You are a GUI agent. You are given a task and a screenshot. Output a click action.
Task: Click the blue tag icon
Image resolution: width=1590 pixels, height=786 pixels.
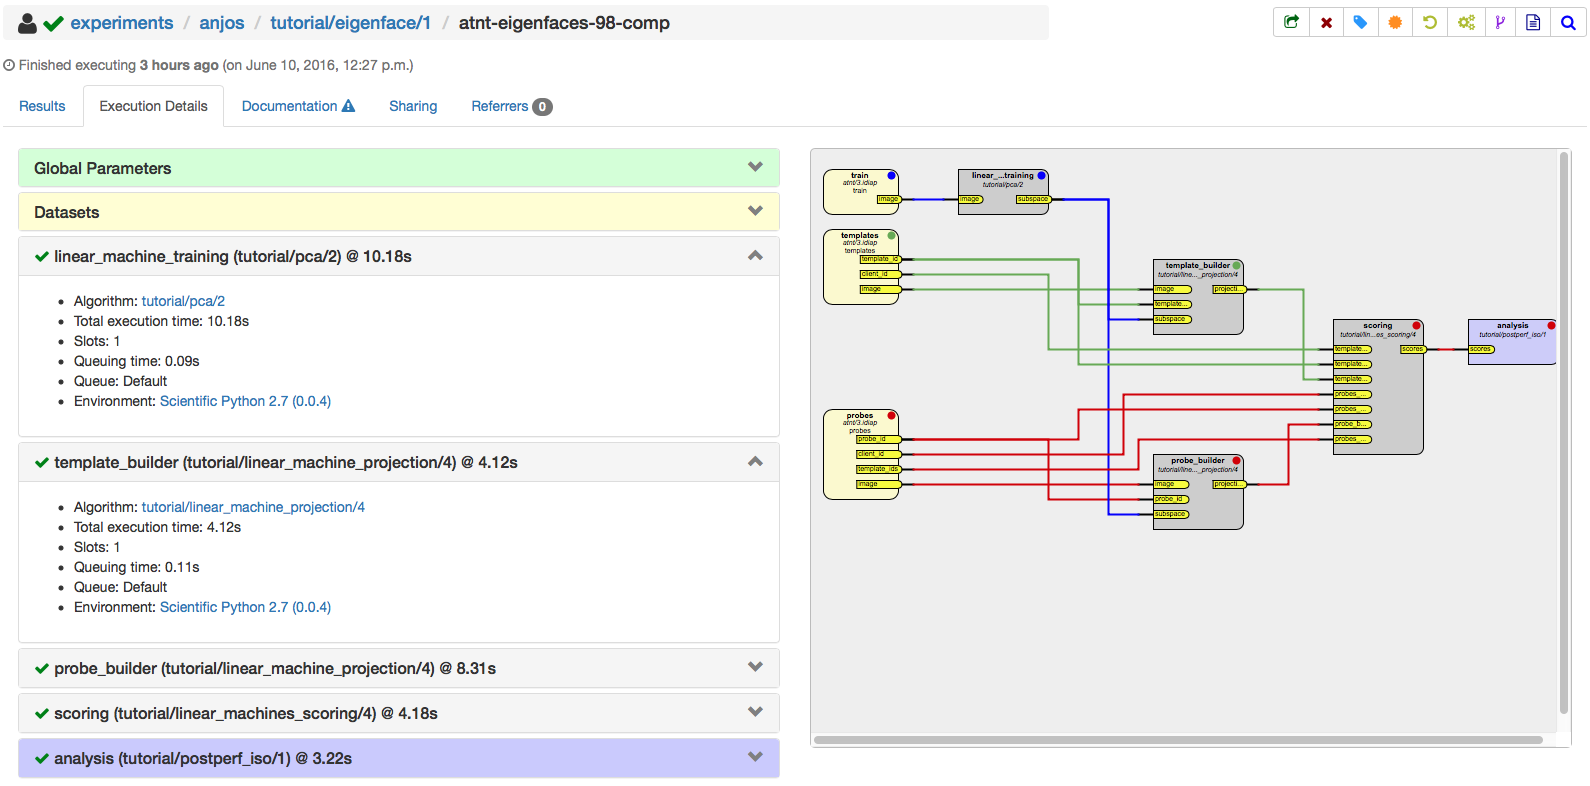(x=1360, y=22)
